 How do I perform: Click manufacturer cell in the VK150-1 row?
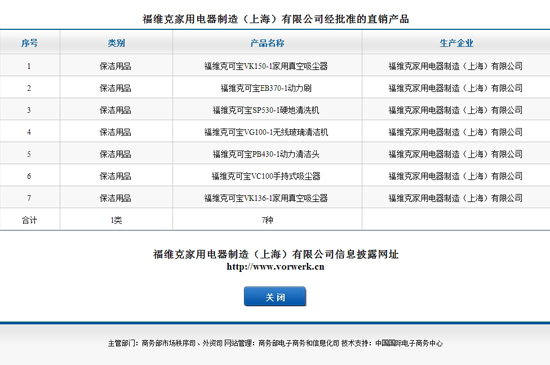click(456, 66)
